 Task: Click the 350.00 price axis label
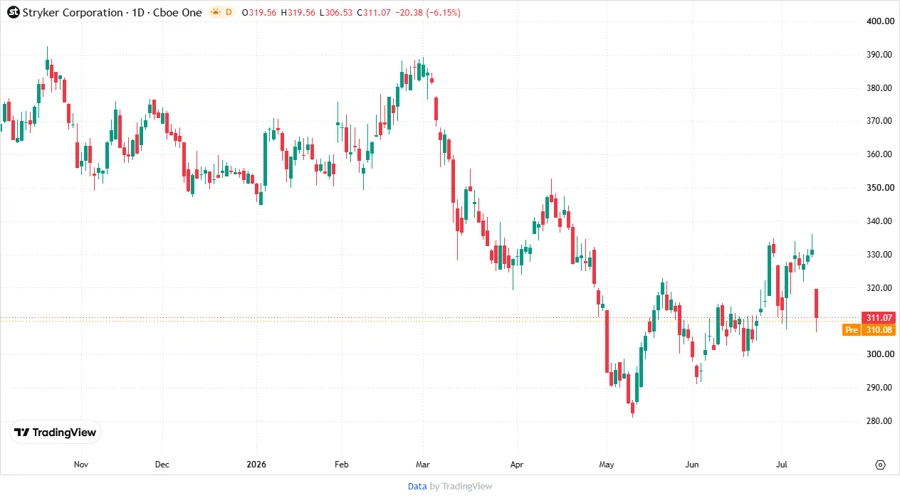(880, 187)
